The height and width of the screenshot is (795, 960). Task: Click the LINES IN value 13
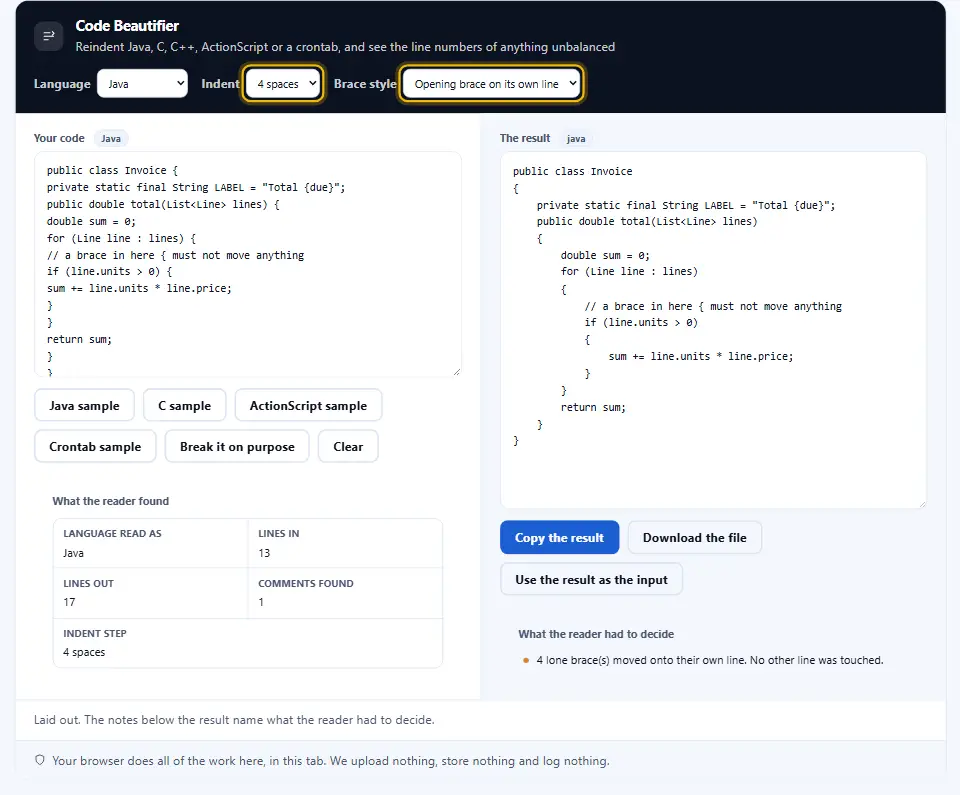click(x=264, y=552)
